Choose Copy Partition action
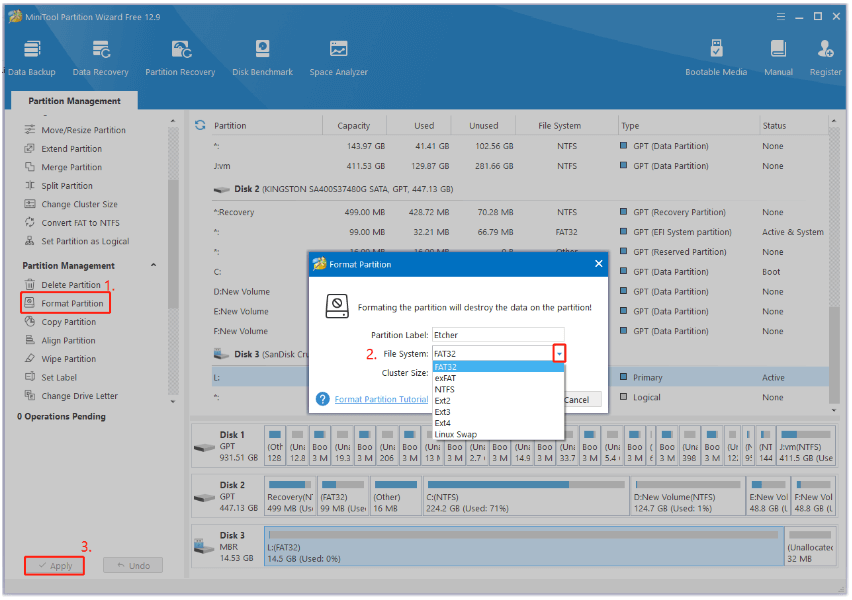The height and width of the screenshot is (600, 852). 60,322
